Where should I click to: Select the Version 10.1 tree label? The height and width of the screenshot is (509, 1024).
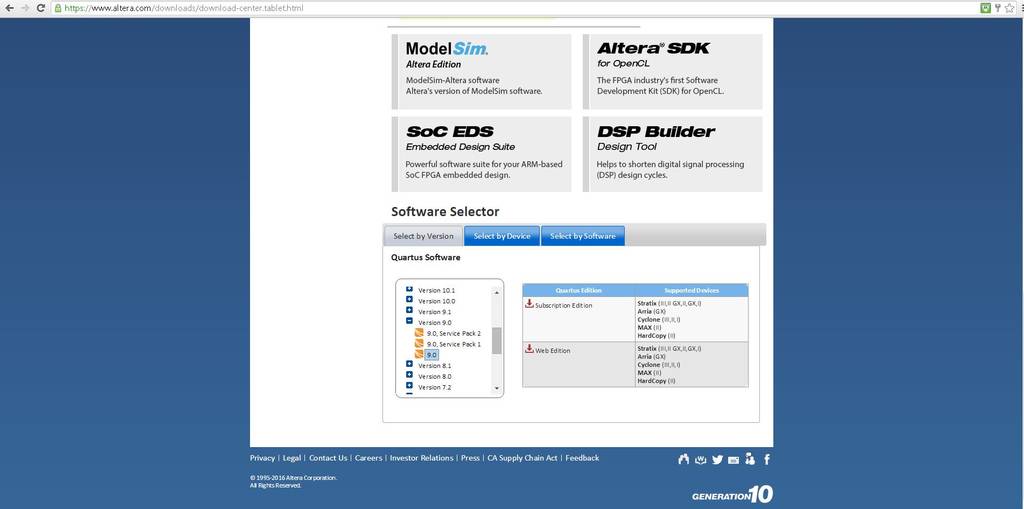click(436, 290)
